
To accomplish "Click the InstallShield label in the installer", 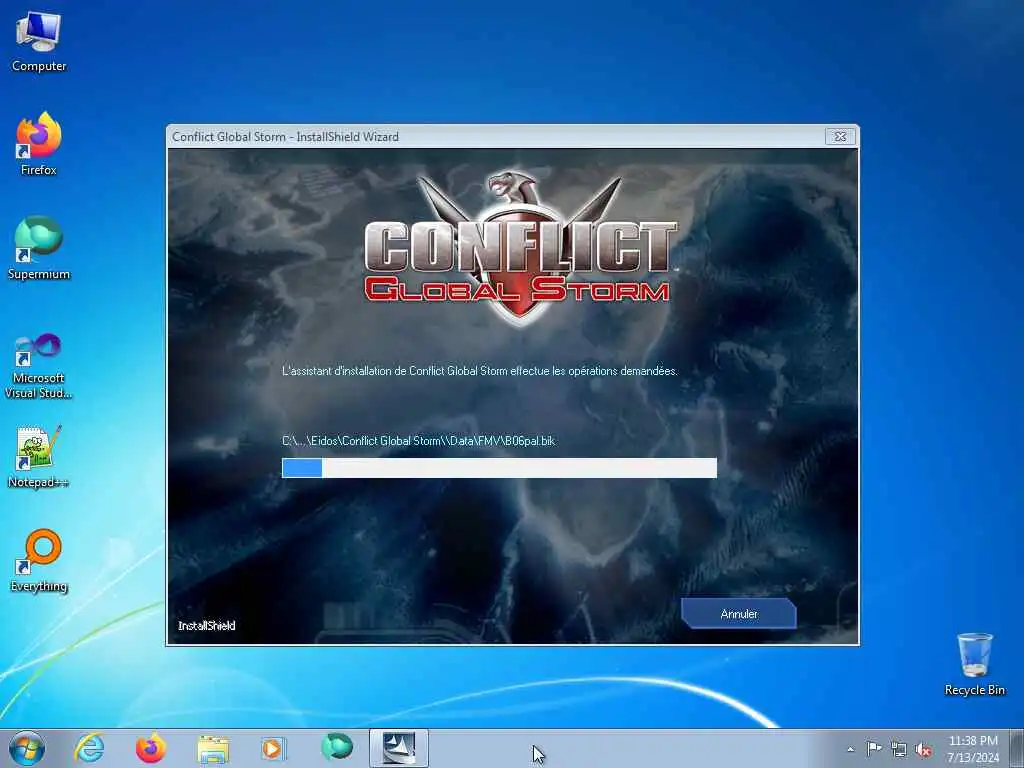I will 206,626.
